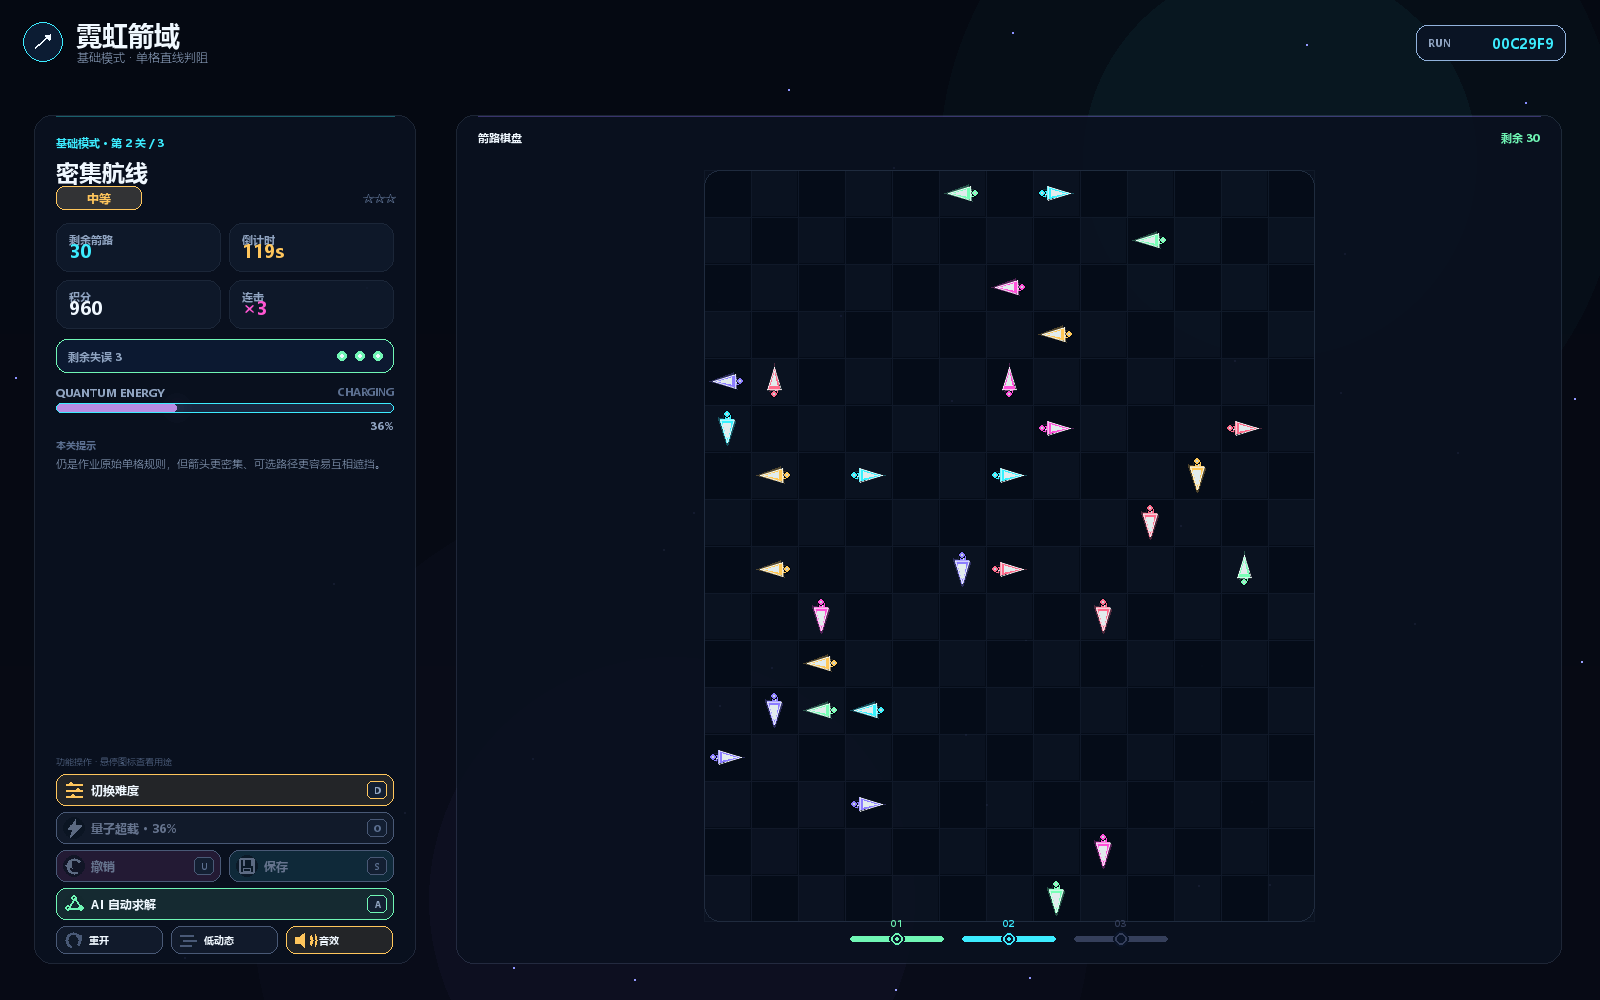1600x1000 pixels.
Task: Toggle the 低动态 reduced motion option
Action: coord(224,940)
